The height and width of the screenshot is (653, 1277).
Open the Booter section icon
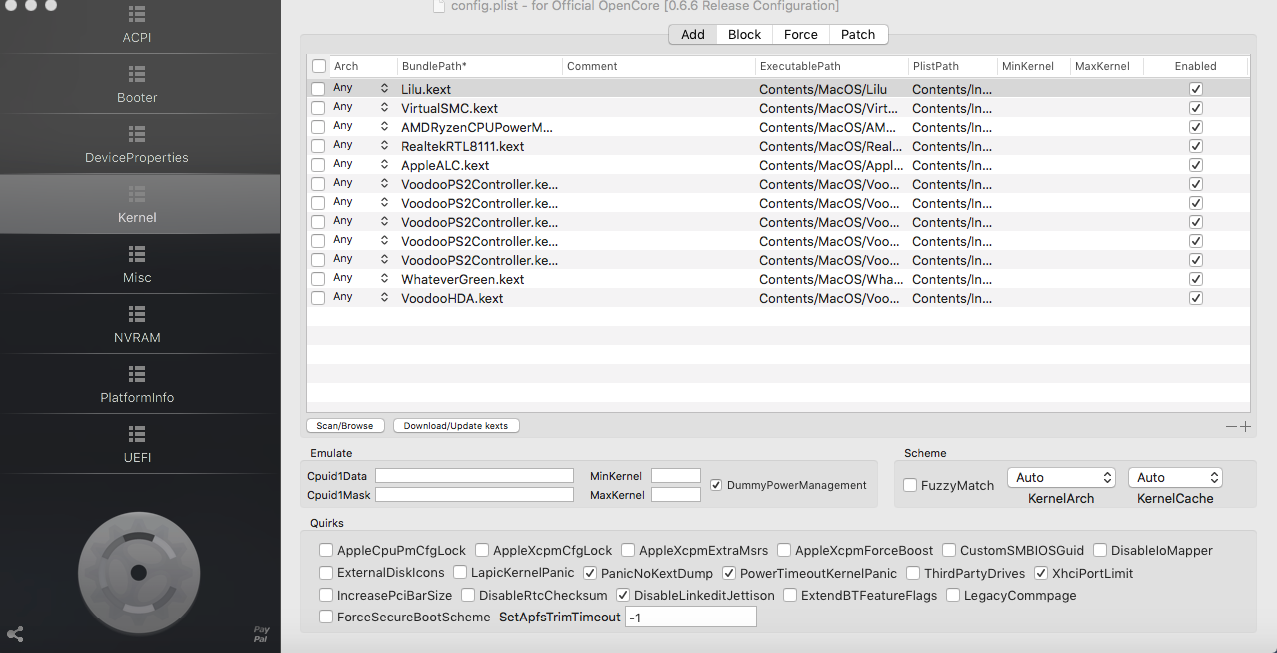[x=137, y=75]
